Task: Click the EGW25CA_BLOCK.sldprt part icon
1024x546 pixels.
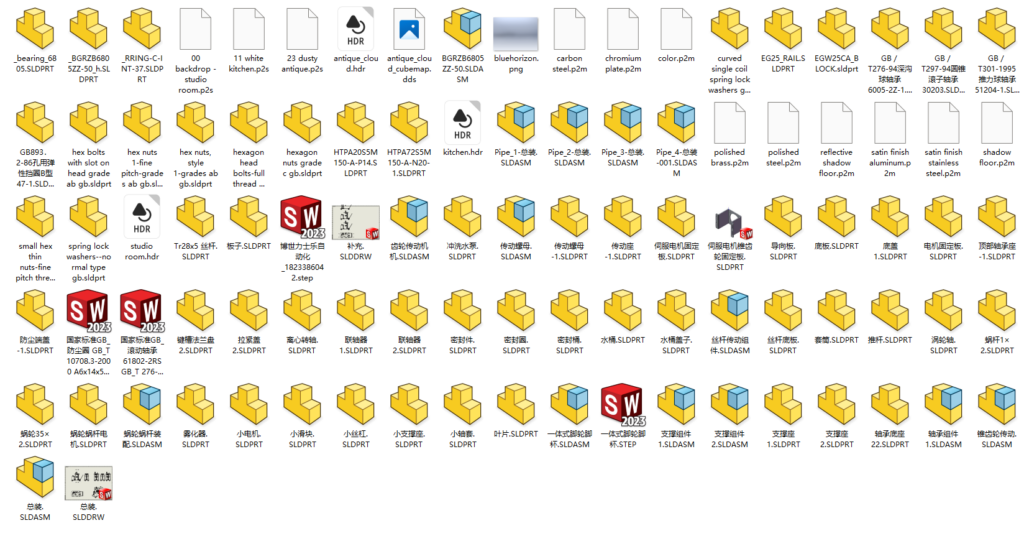Action: tap(837, 29)
